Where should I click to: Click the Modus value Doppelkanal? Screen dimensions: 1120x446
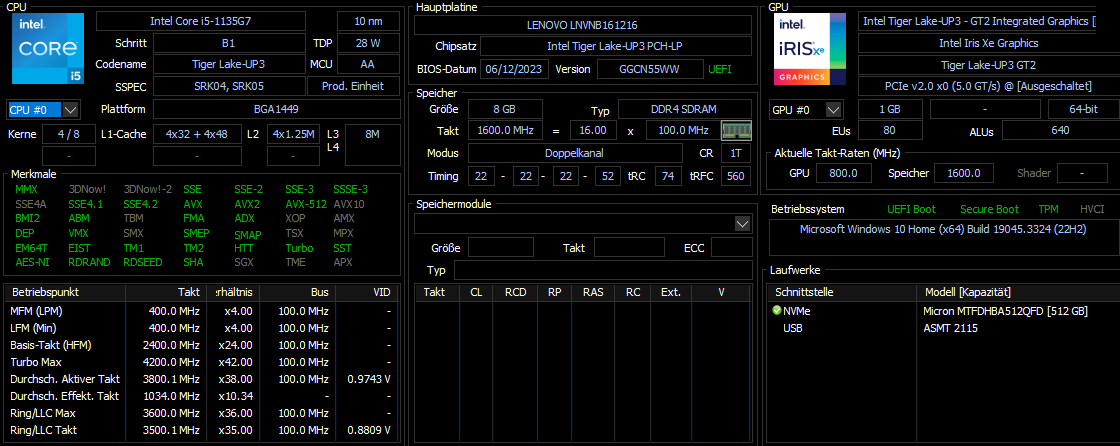pos(575,153)
